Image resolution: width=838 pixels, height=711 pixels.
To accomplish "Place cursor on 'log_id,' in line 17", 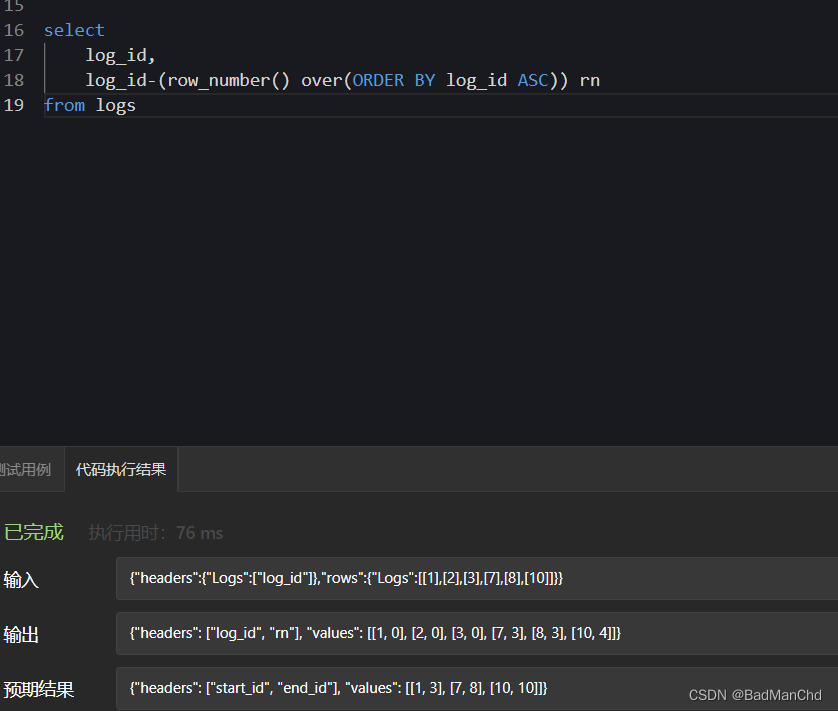I will [x=120, y=56].
